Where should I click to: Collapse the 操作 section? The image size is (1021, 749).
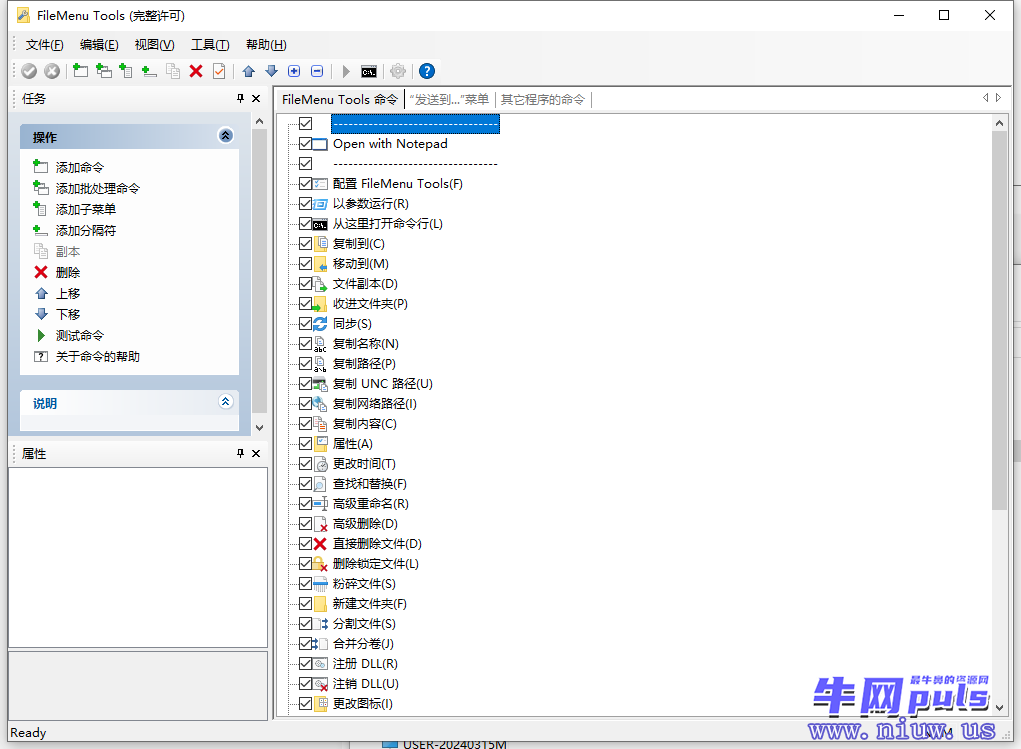pos(225,135)
